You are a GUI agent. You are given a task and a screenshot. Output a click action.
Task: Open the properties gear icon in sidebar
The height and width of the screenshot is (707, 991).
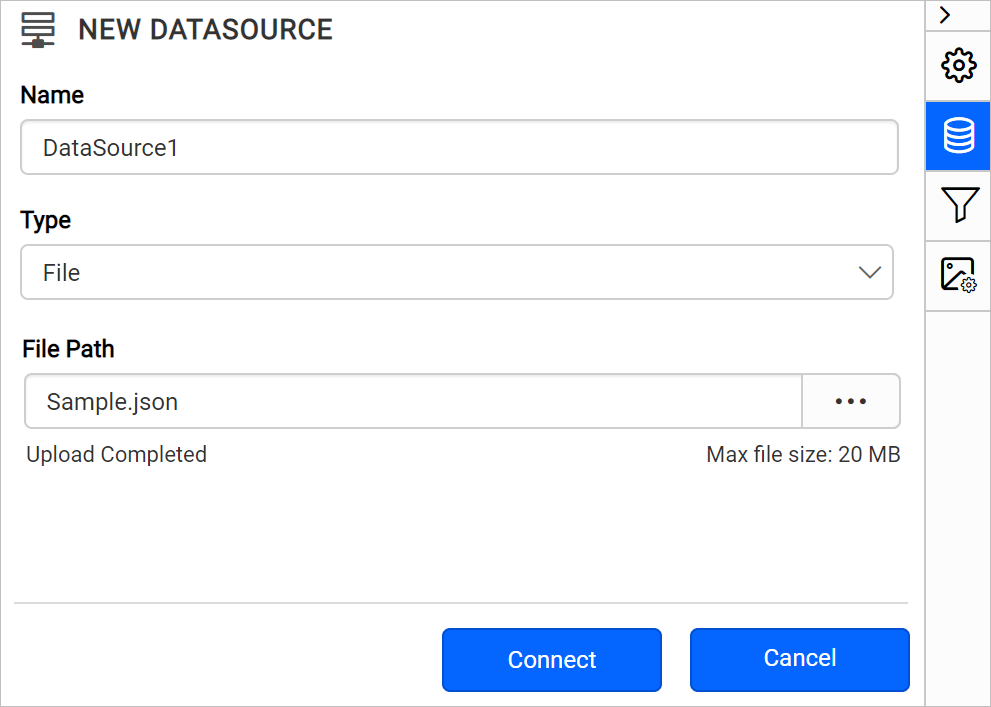pyautogui.click(x=958, y=65)
